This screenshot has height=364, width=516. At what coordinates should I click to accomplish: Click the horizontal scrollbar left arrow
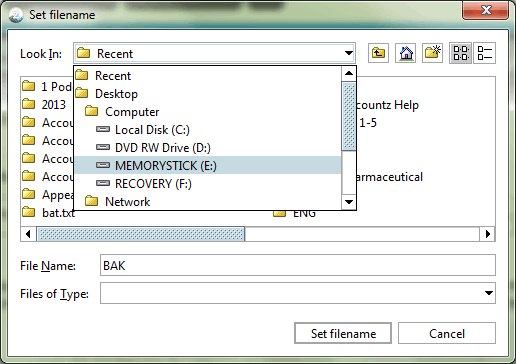pos(28,234)
